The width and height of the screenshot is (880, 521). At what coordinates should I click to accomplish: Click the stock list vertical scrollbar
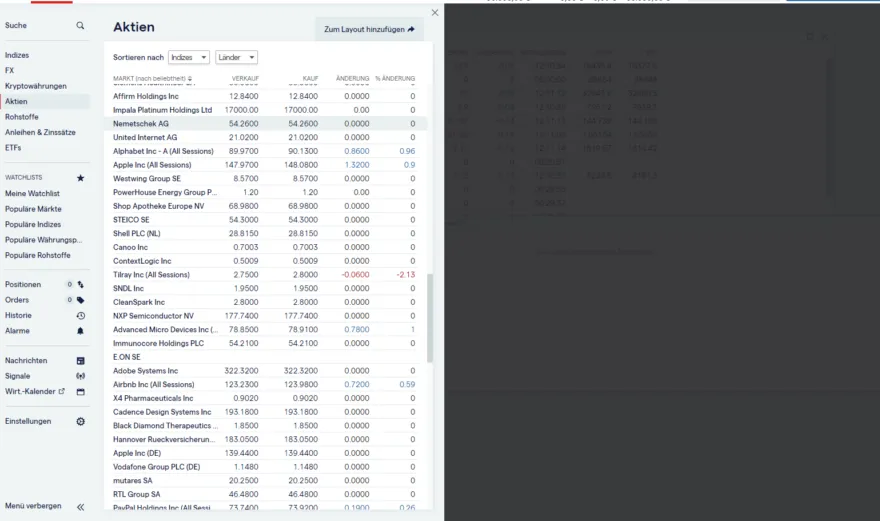pos(430,318)
